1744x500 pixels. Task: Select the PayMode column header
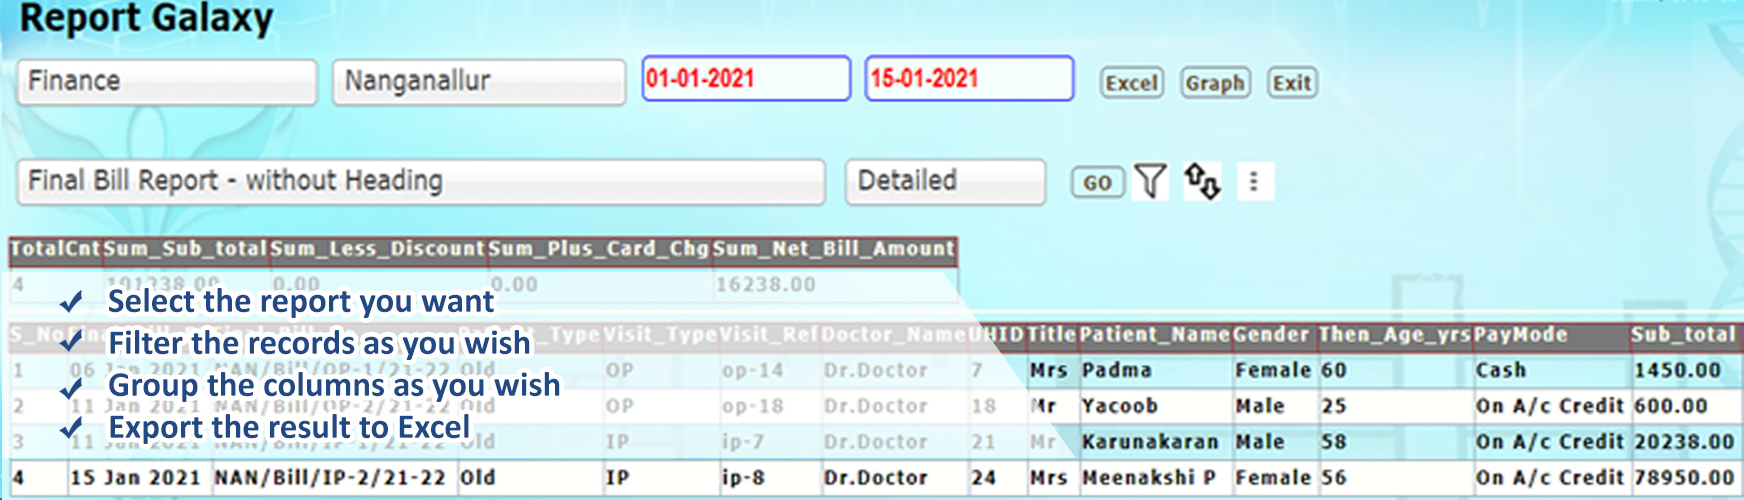click(1520, 335)
